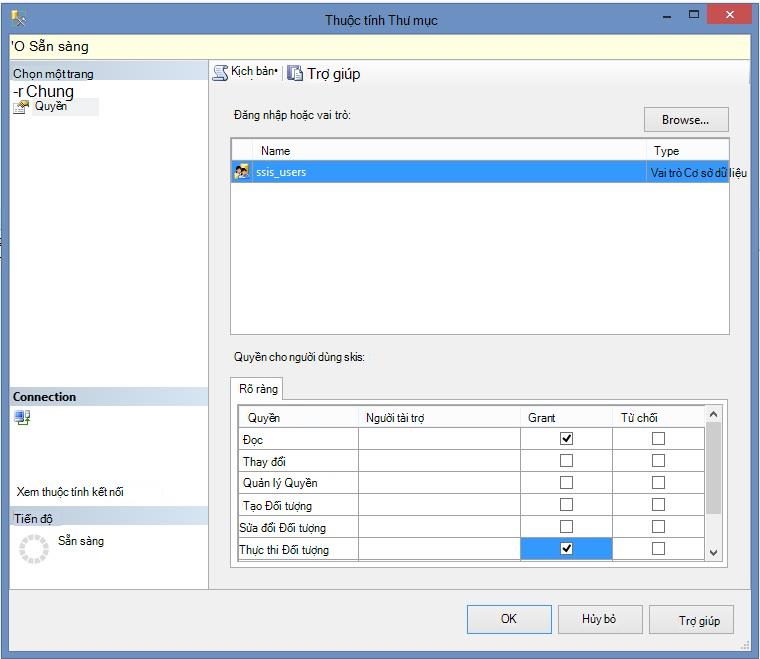Image resolution: width=760 pixels, height=659 pixels.
Task: Check Từ chối for Sửa đổi Đối tượng
Action: tap(658, 526)
